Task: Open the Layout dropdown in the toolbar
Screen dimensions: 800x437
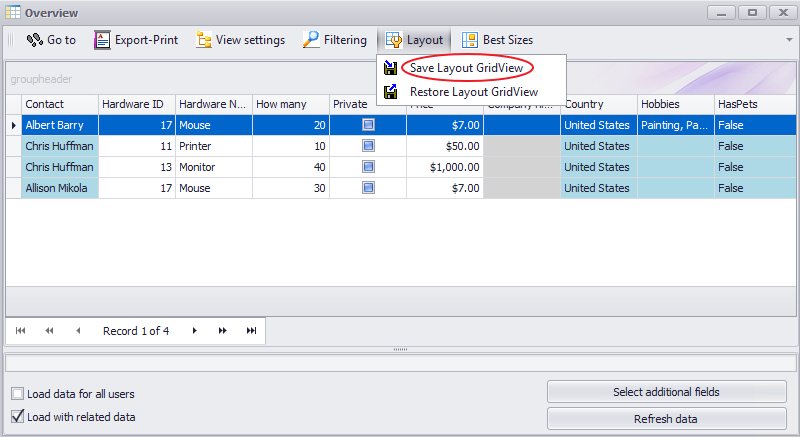Action: click(414, 40)
